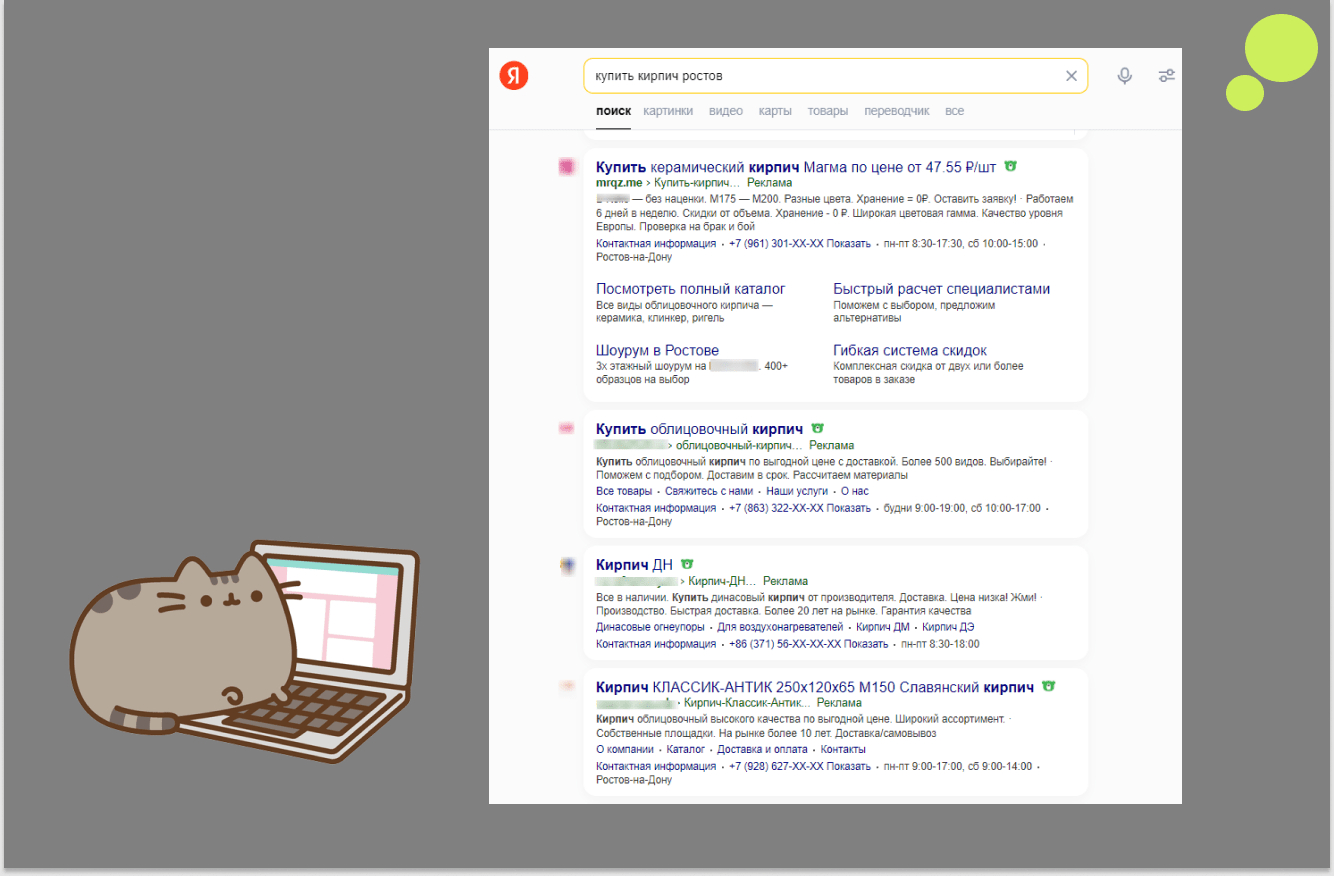The width and height of the screenshot is (1334, 876).
Task: Open the "Кирпич ДМ" link
Action: click(883, 627)
